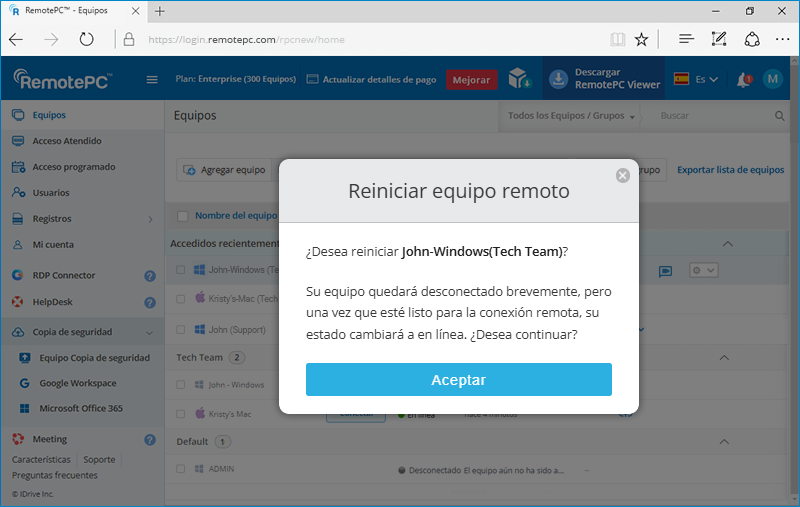This screenshot has width=800, height=507.
Task: Show help for Meeting
Action: tap(149, 440)
